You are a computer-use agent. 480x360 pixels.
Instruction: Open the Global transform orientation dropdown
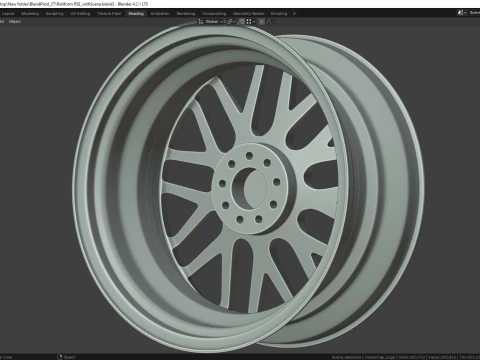[x=214, y=22]
